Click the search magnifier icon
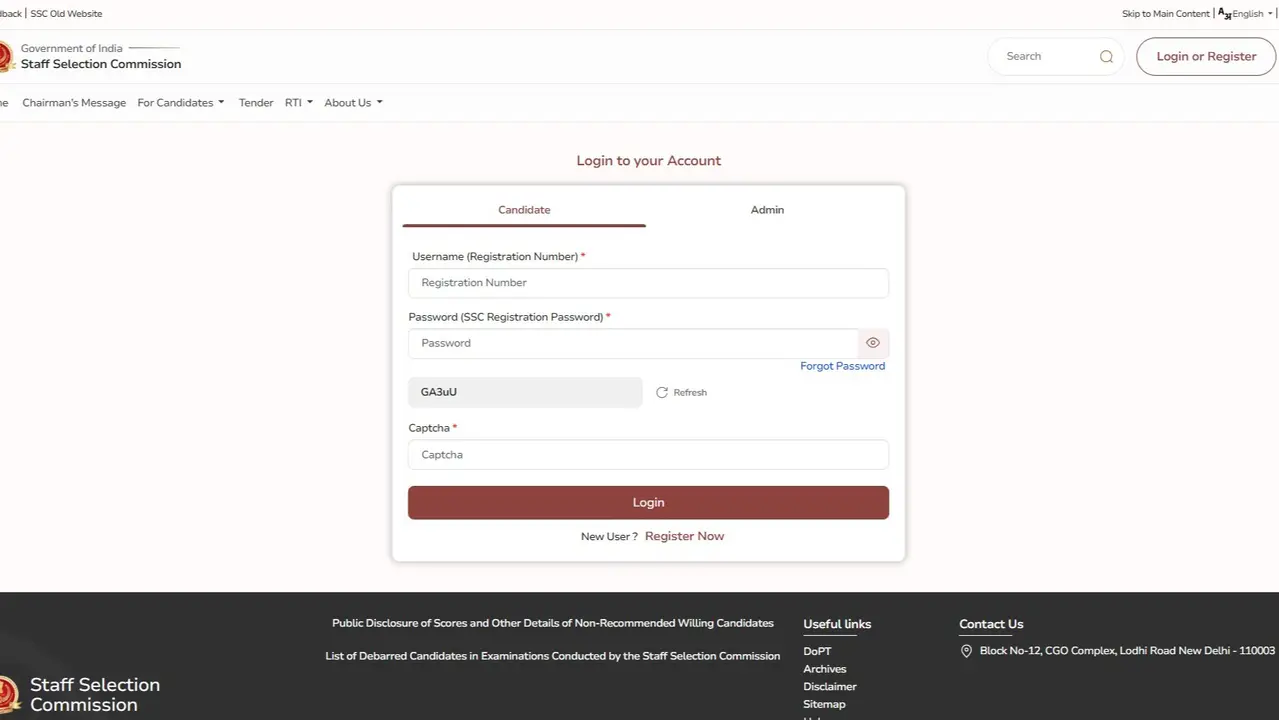Viewport: 1279px width, 720px height. (1106, 56)
